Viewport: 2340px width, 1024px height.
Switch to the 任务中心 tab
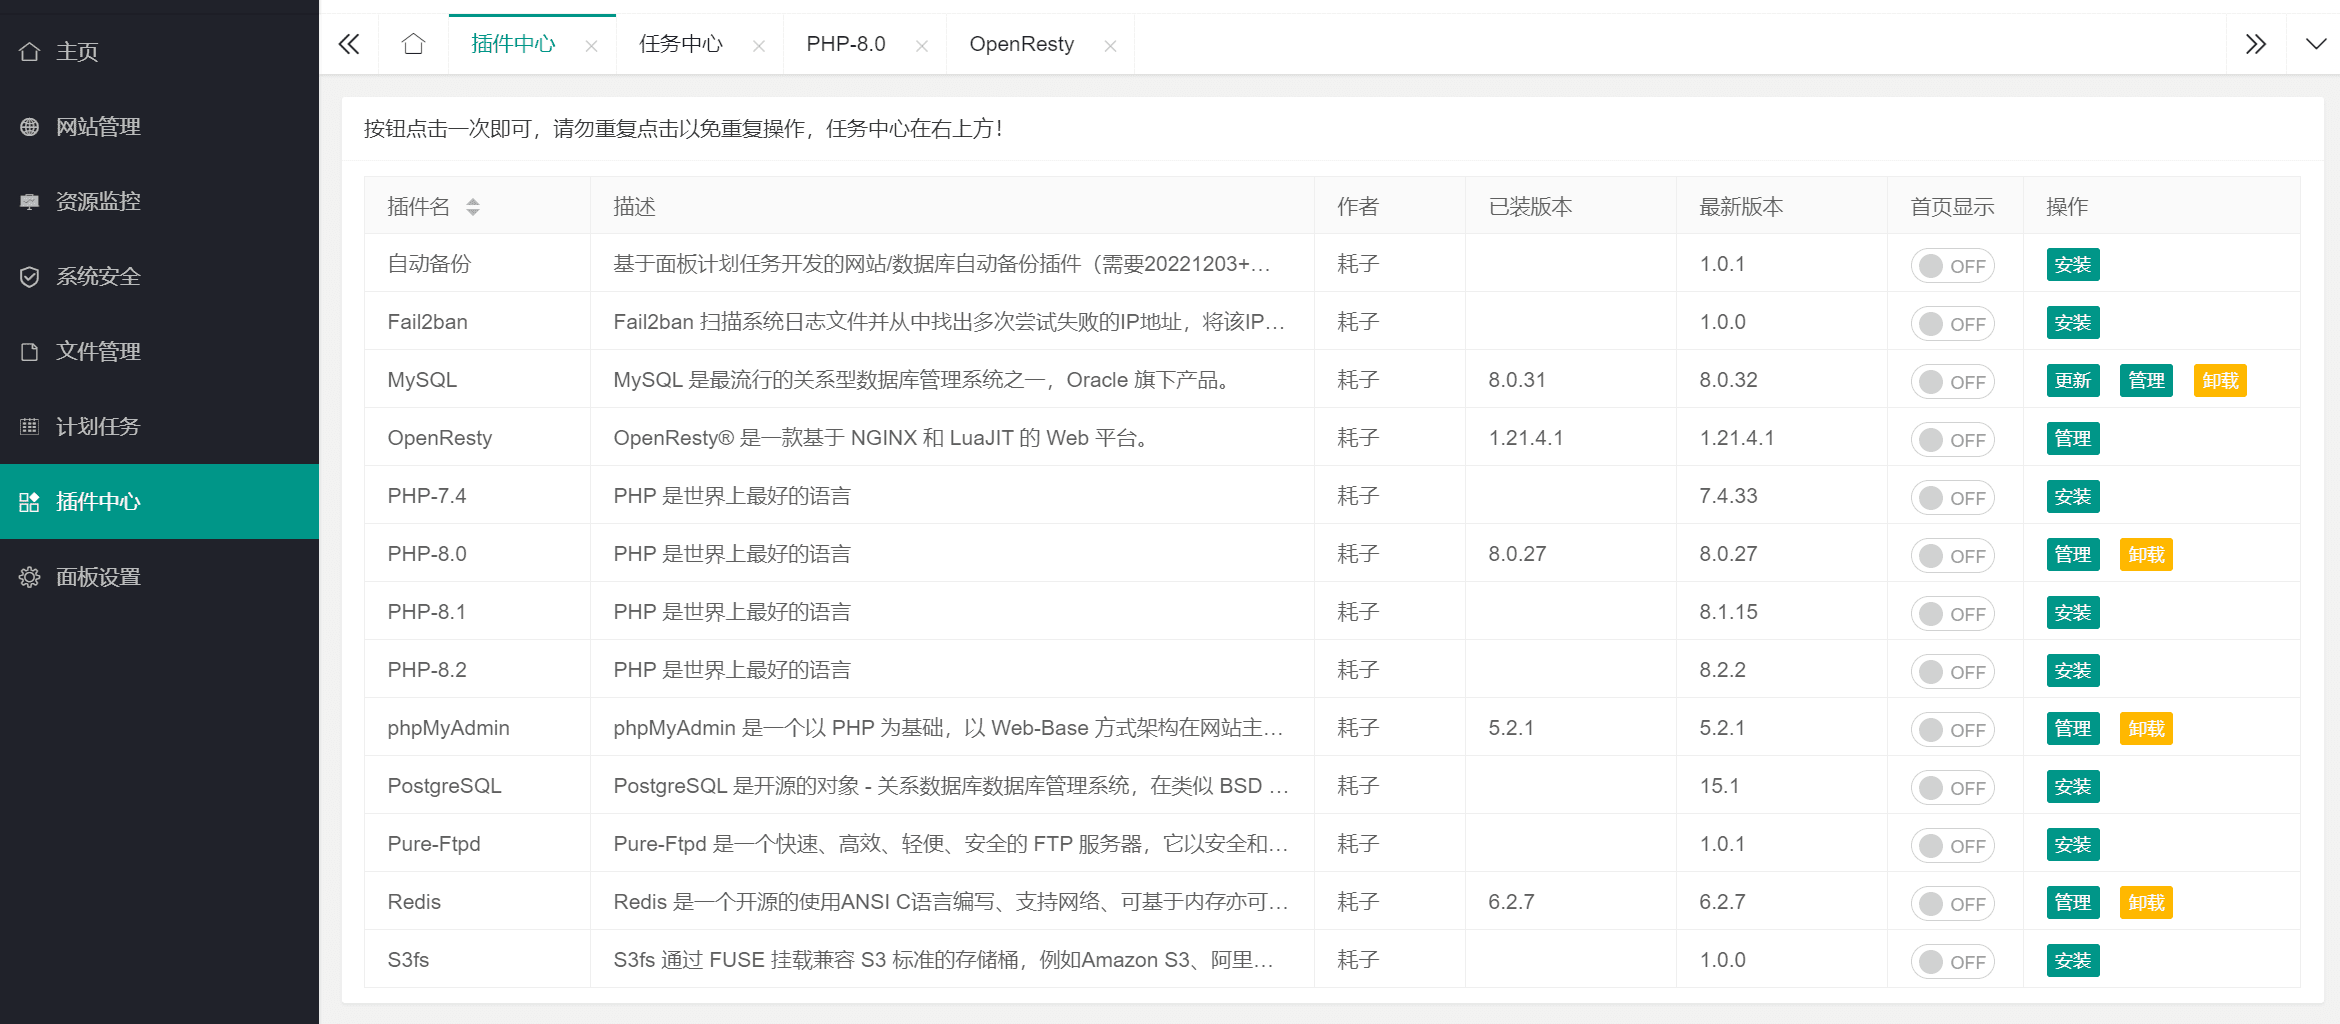pyautogui.click(x=681, y=43)
